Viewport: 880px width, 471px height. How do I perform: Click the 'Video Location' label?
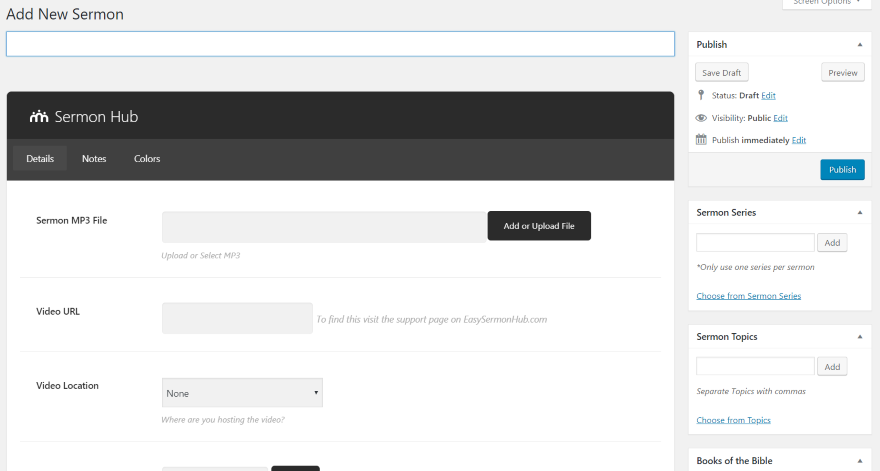point(67,386)
